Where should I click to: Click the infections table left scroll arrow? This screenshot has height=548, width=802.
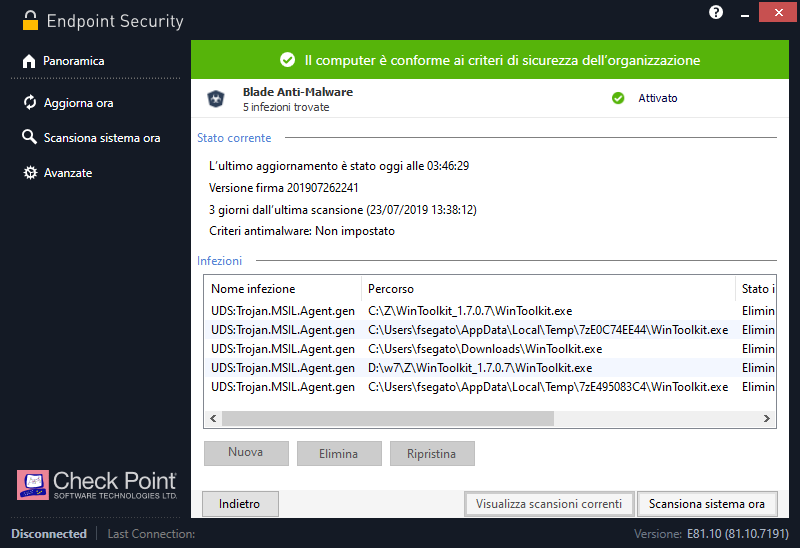point(213,419)
